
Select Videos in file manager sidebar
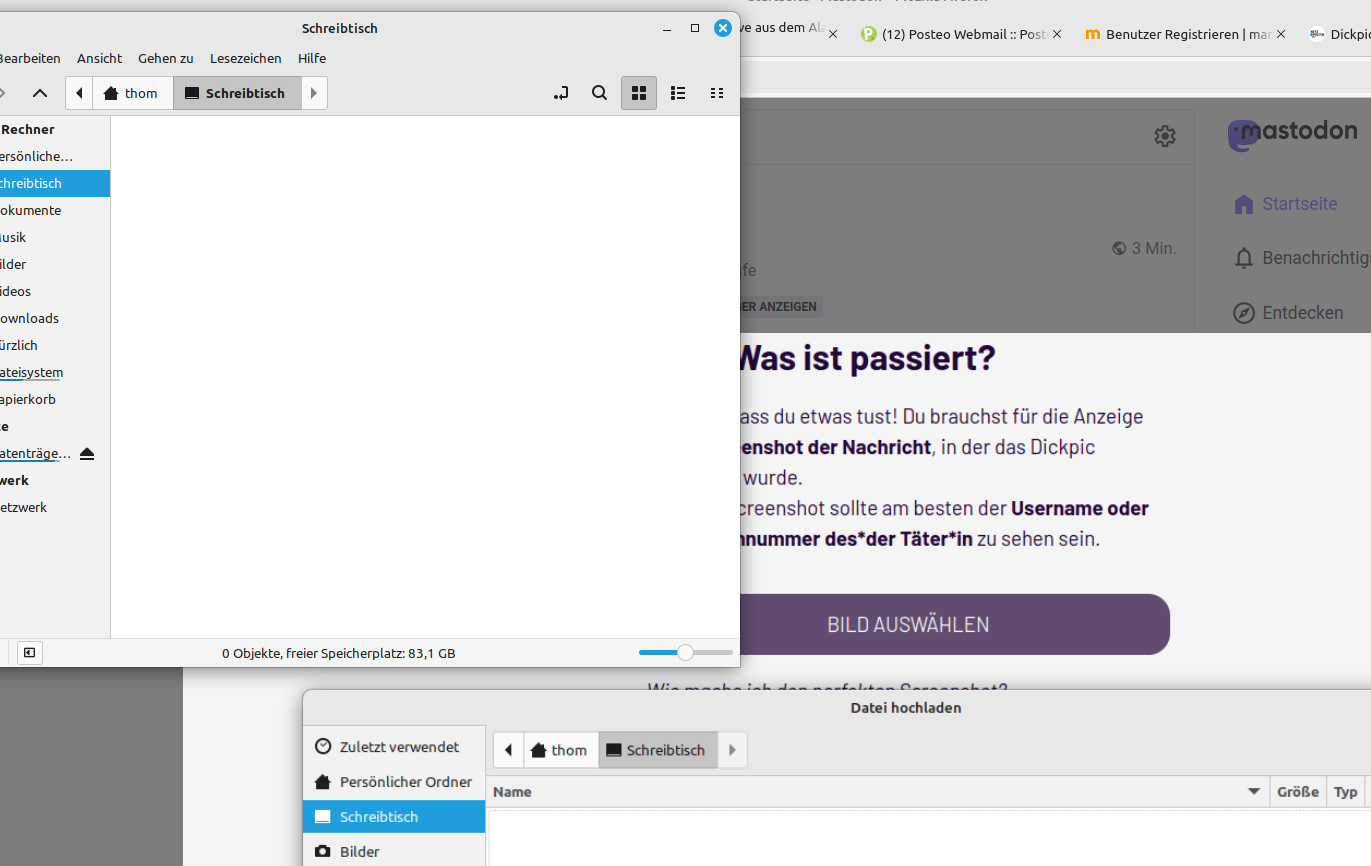(x=55, y=291)
